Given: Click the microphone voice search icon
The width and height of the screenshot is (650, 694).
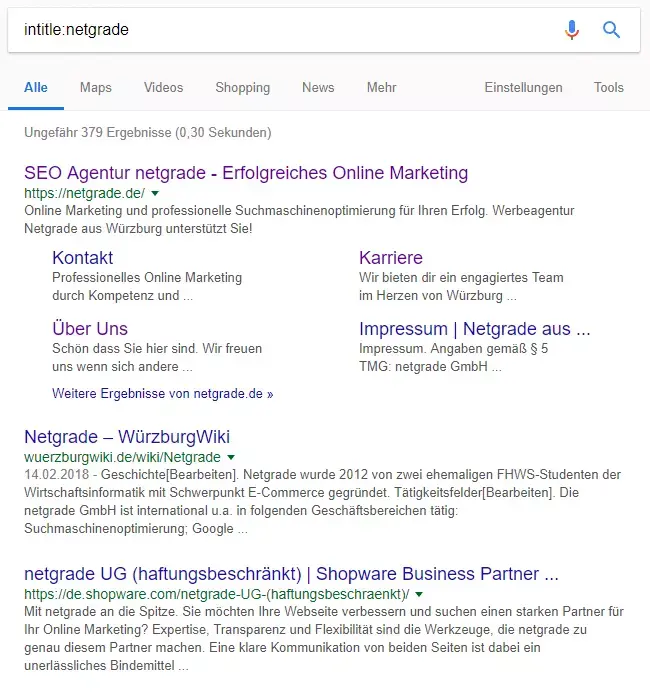Looking at the screenshot, I should [x=572, y=30].
